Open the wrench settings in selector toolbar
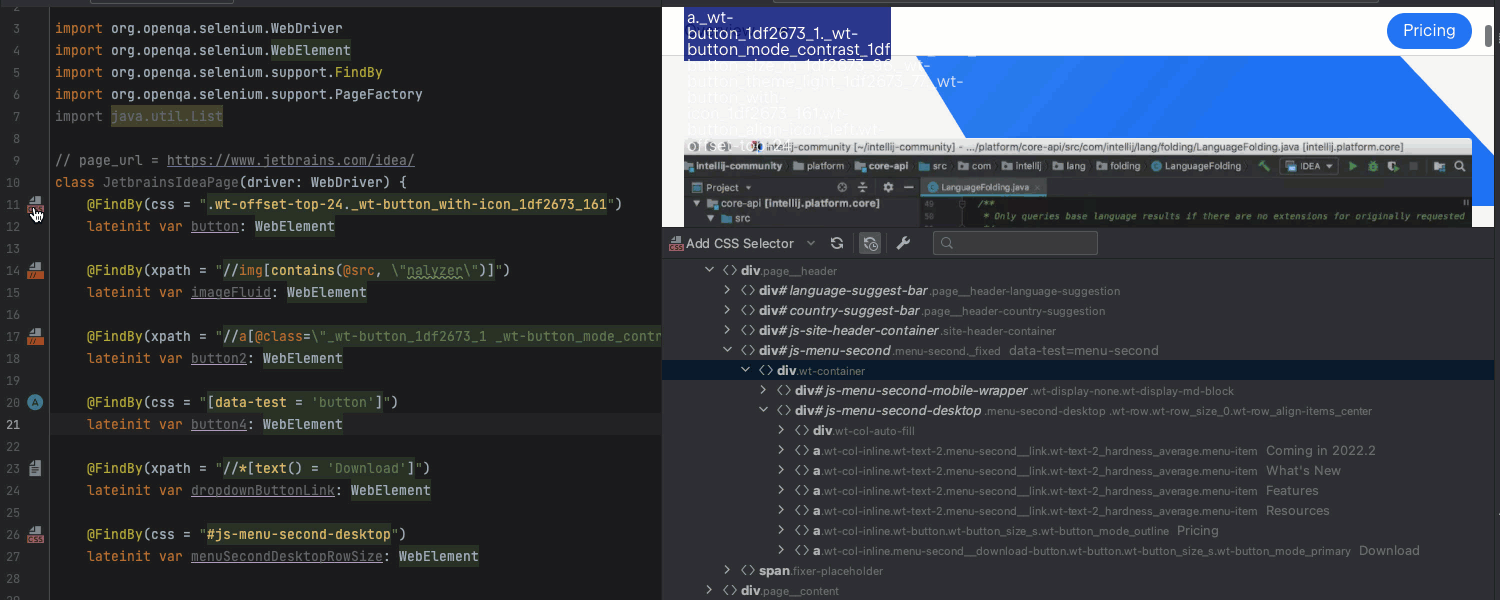This screenshot has height=600, width=1500. pos(903,243)
